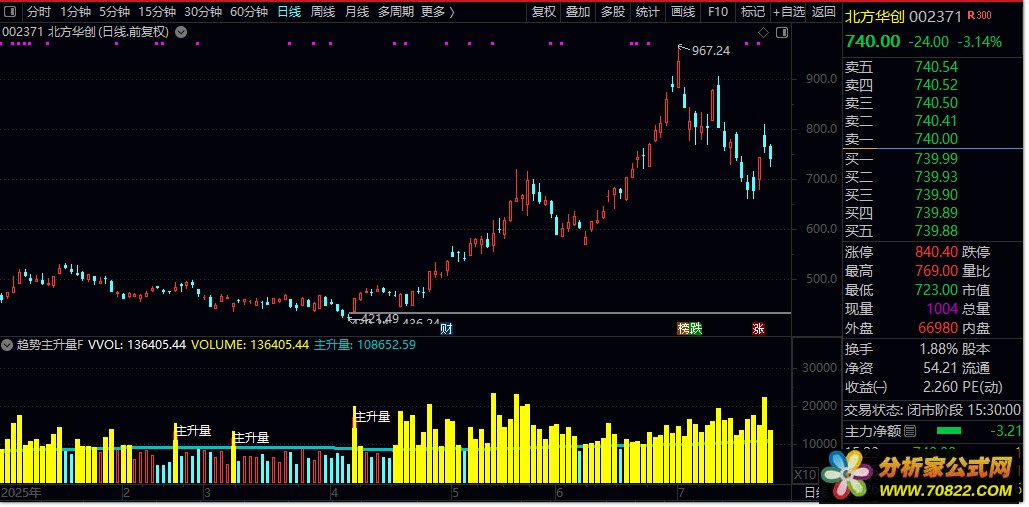This screenshot has height=507, width=1029.
Task: Click the green 主力净额 progress bar
Action: tap(948, 431)
